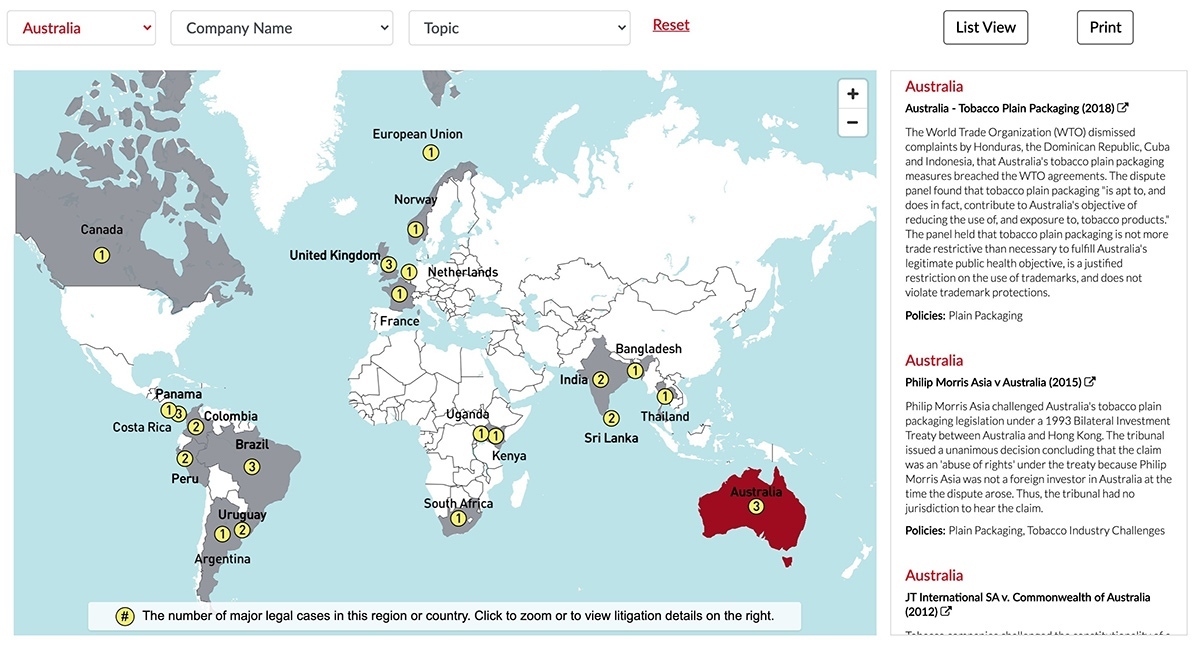The height and width of the screenshot is (647, 1200).
Task: Open the Topic filter dropdown
Action: point(519,28)
